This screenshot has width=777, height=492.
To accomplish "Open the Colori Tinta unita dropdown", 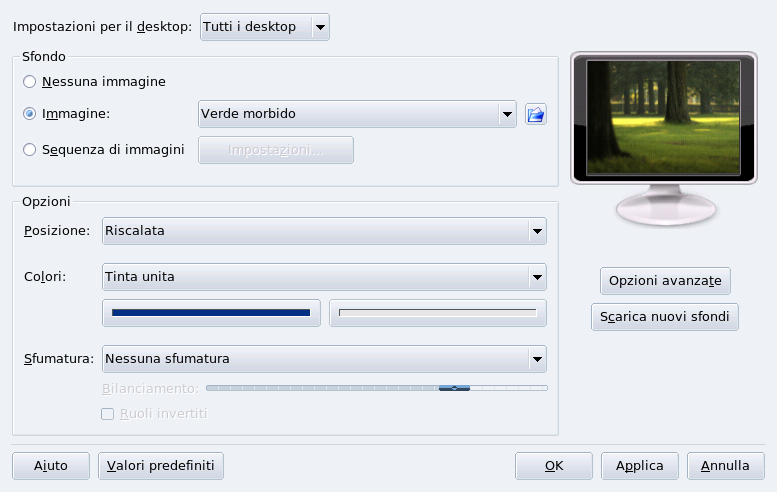I will (x=324, y=276).
